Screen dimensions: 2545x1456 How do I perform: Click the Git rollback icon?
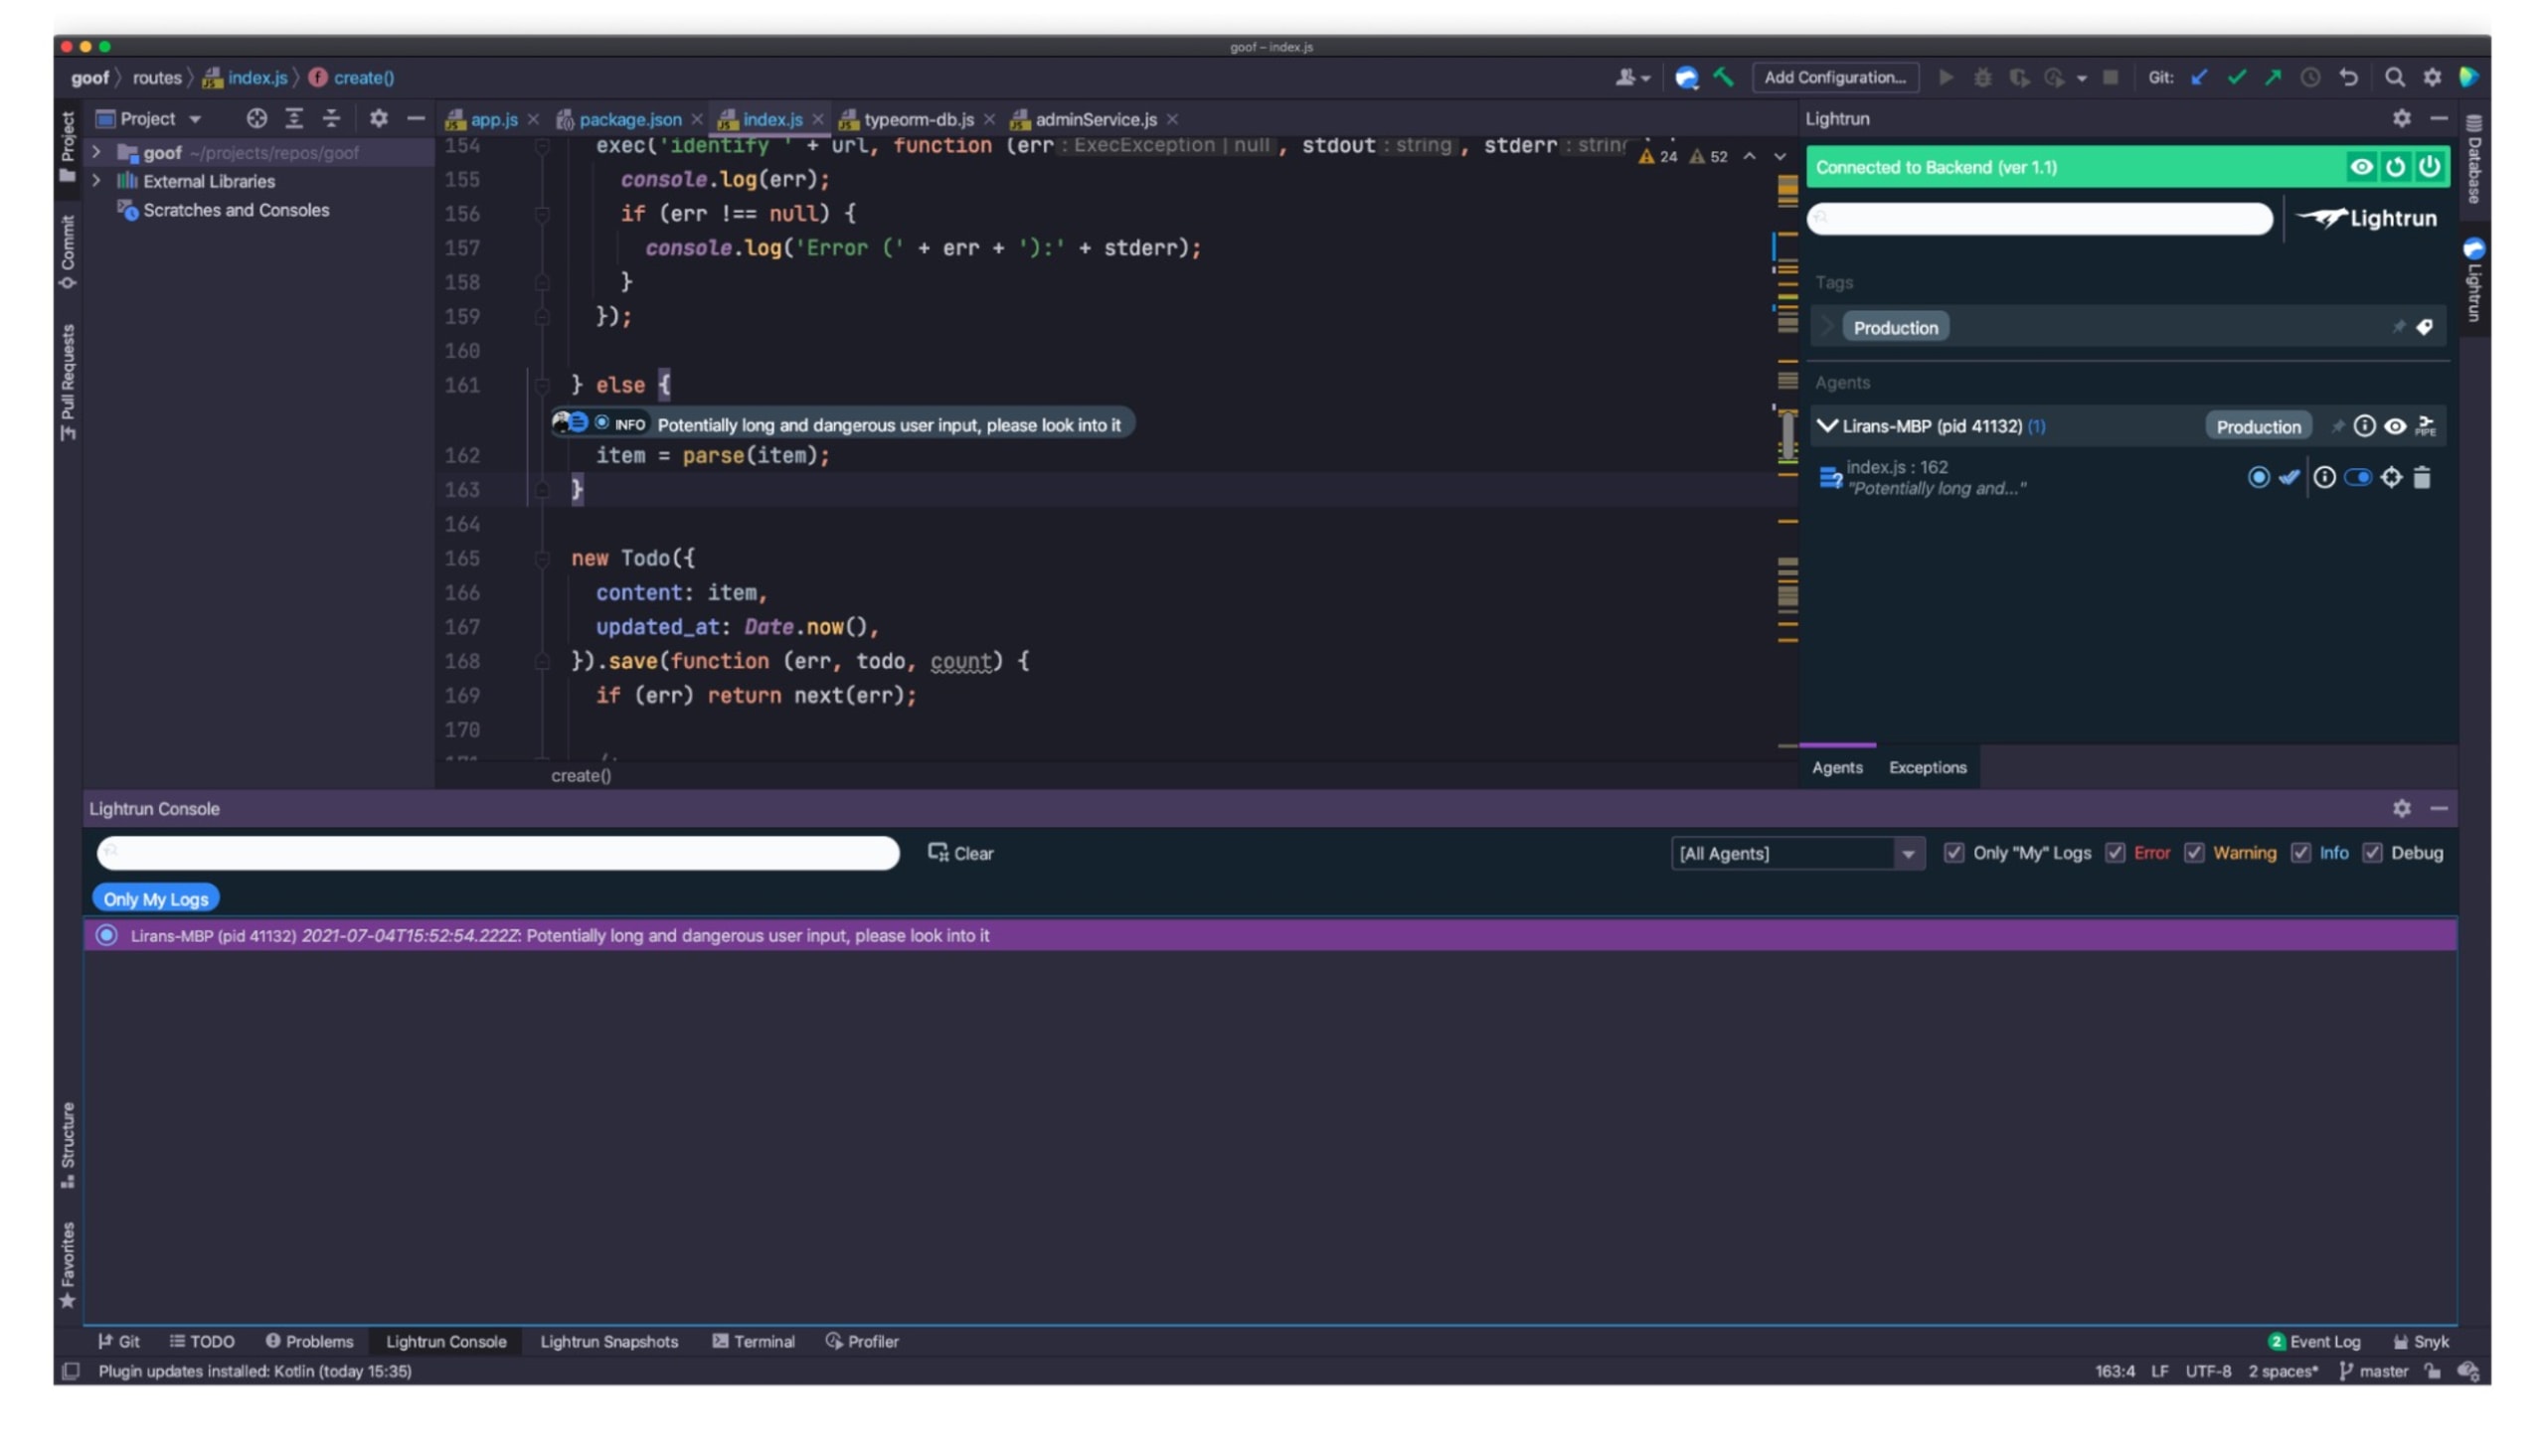tap(2348, 77)
